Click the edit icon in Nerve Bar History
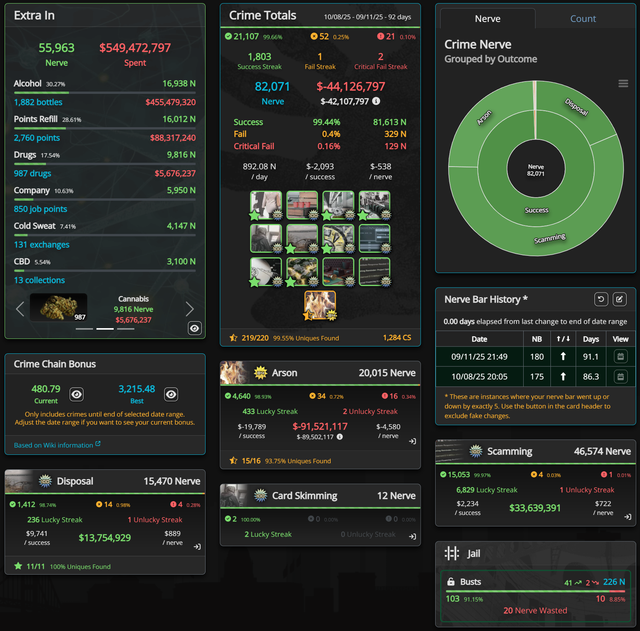The height and width of the screenshot is (631, 640). (619, 299)
